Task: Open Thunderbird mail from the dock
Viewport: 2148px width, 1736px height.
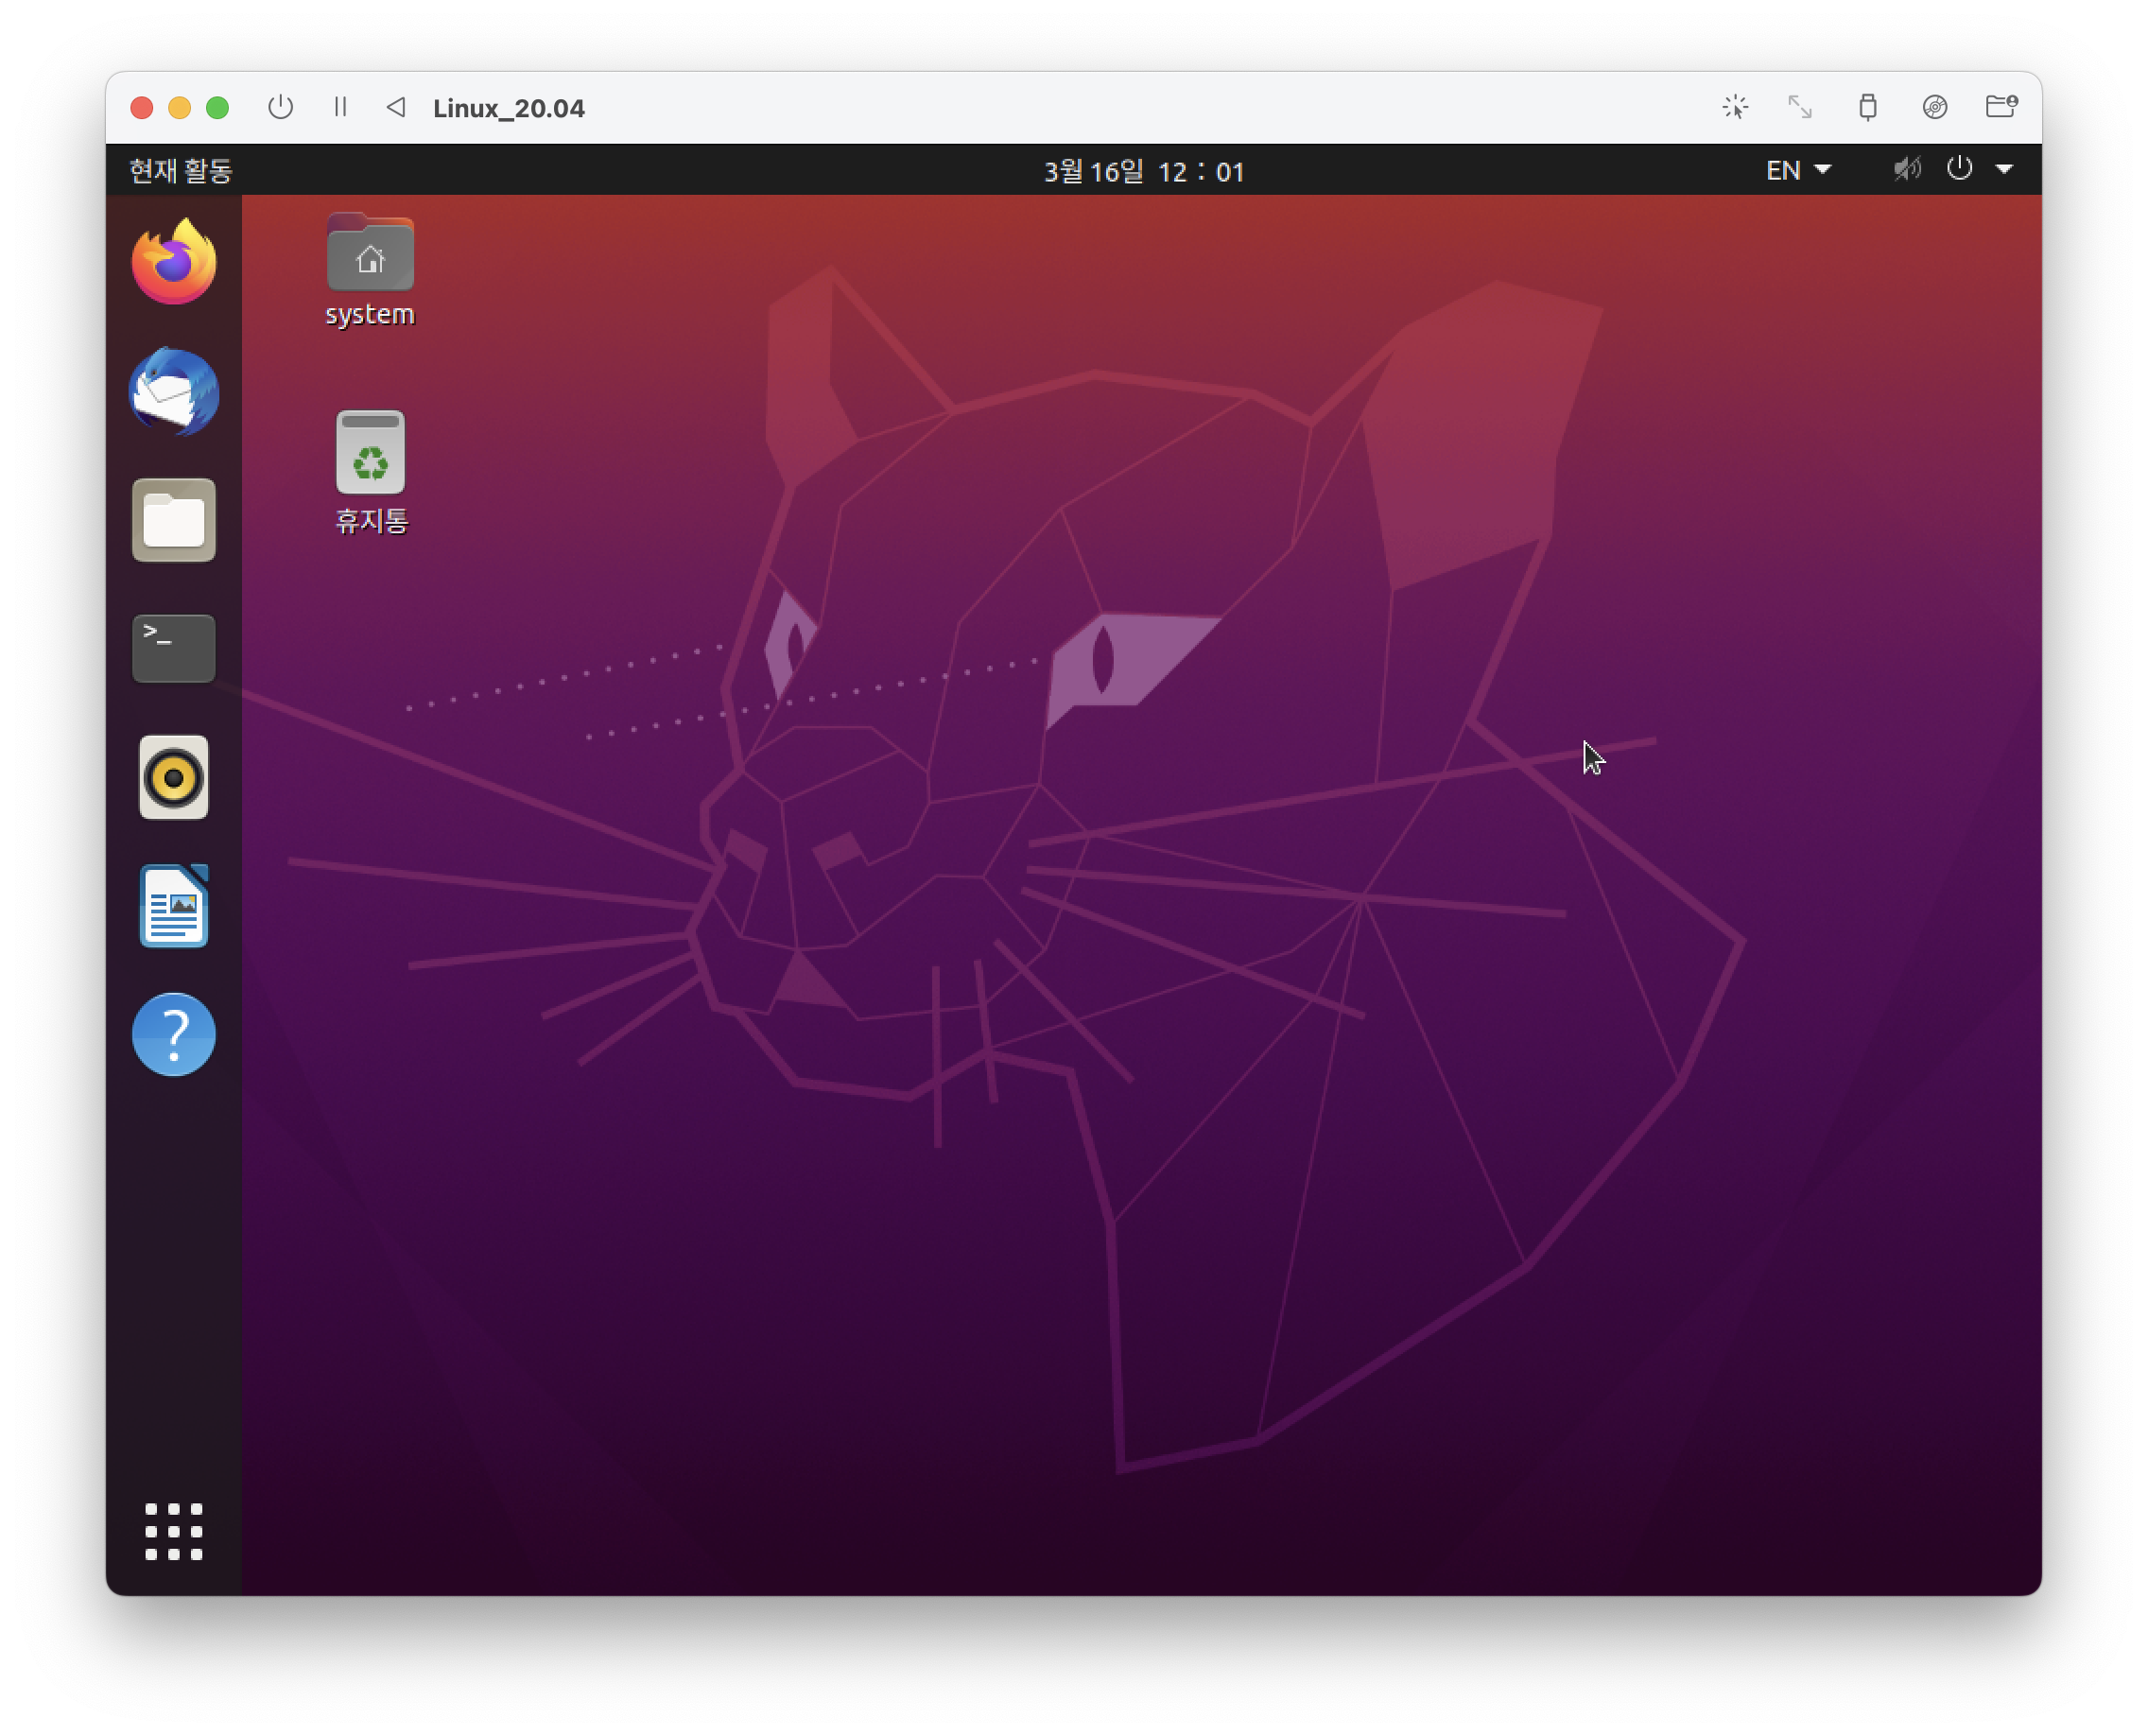Action: [174, 392]
